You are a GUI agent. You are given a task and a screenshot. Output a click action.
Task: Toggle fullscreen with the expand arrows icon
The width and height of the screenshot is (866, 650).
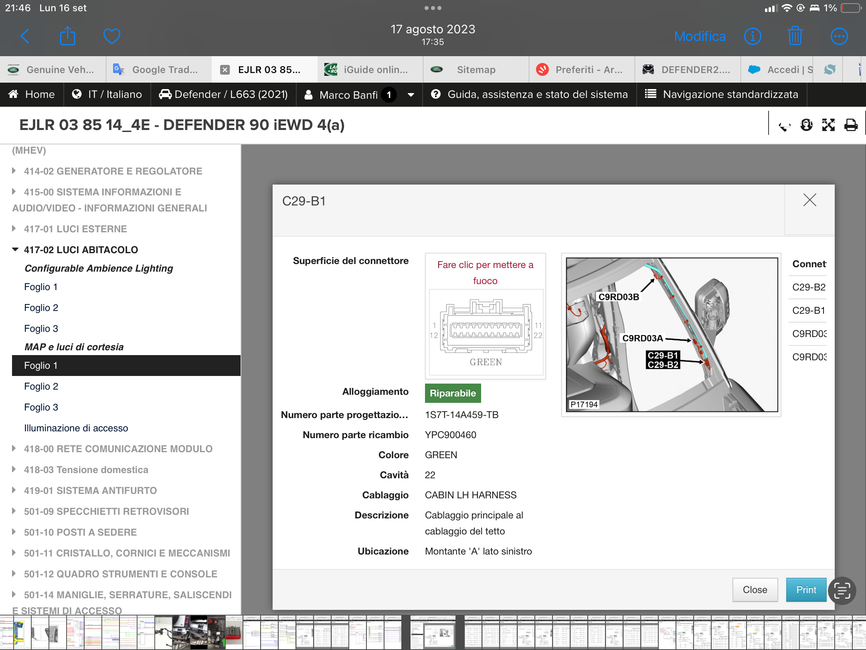(828, 125)
